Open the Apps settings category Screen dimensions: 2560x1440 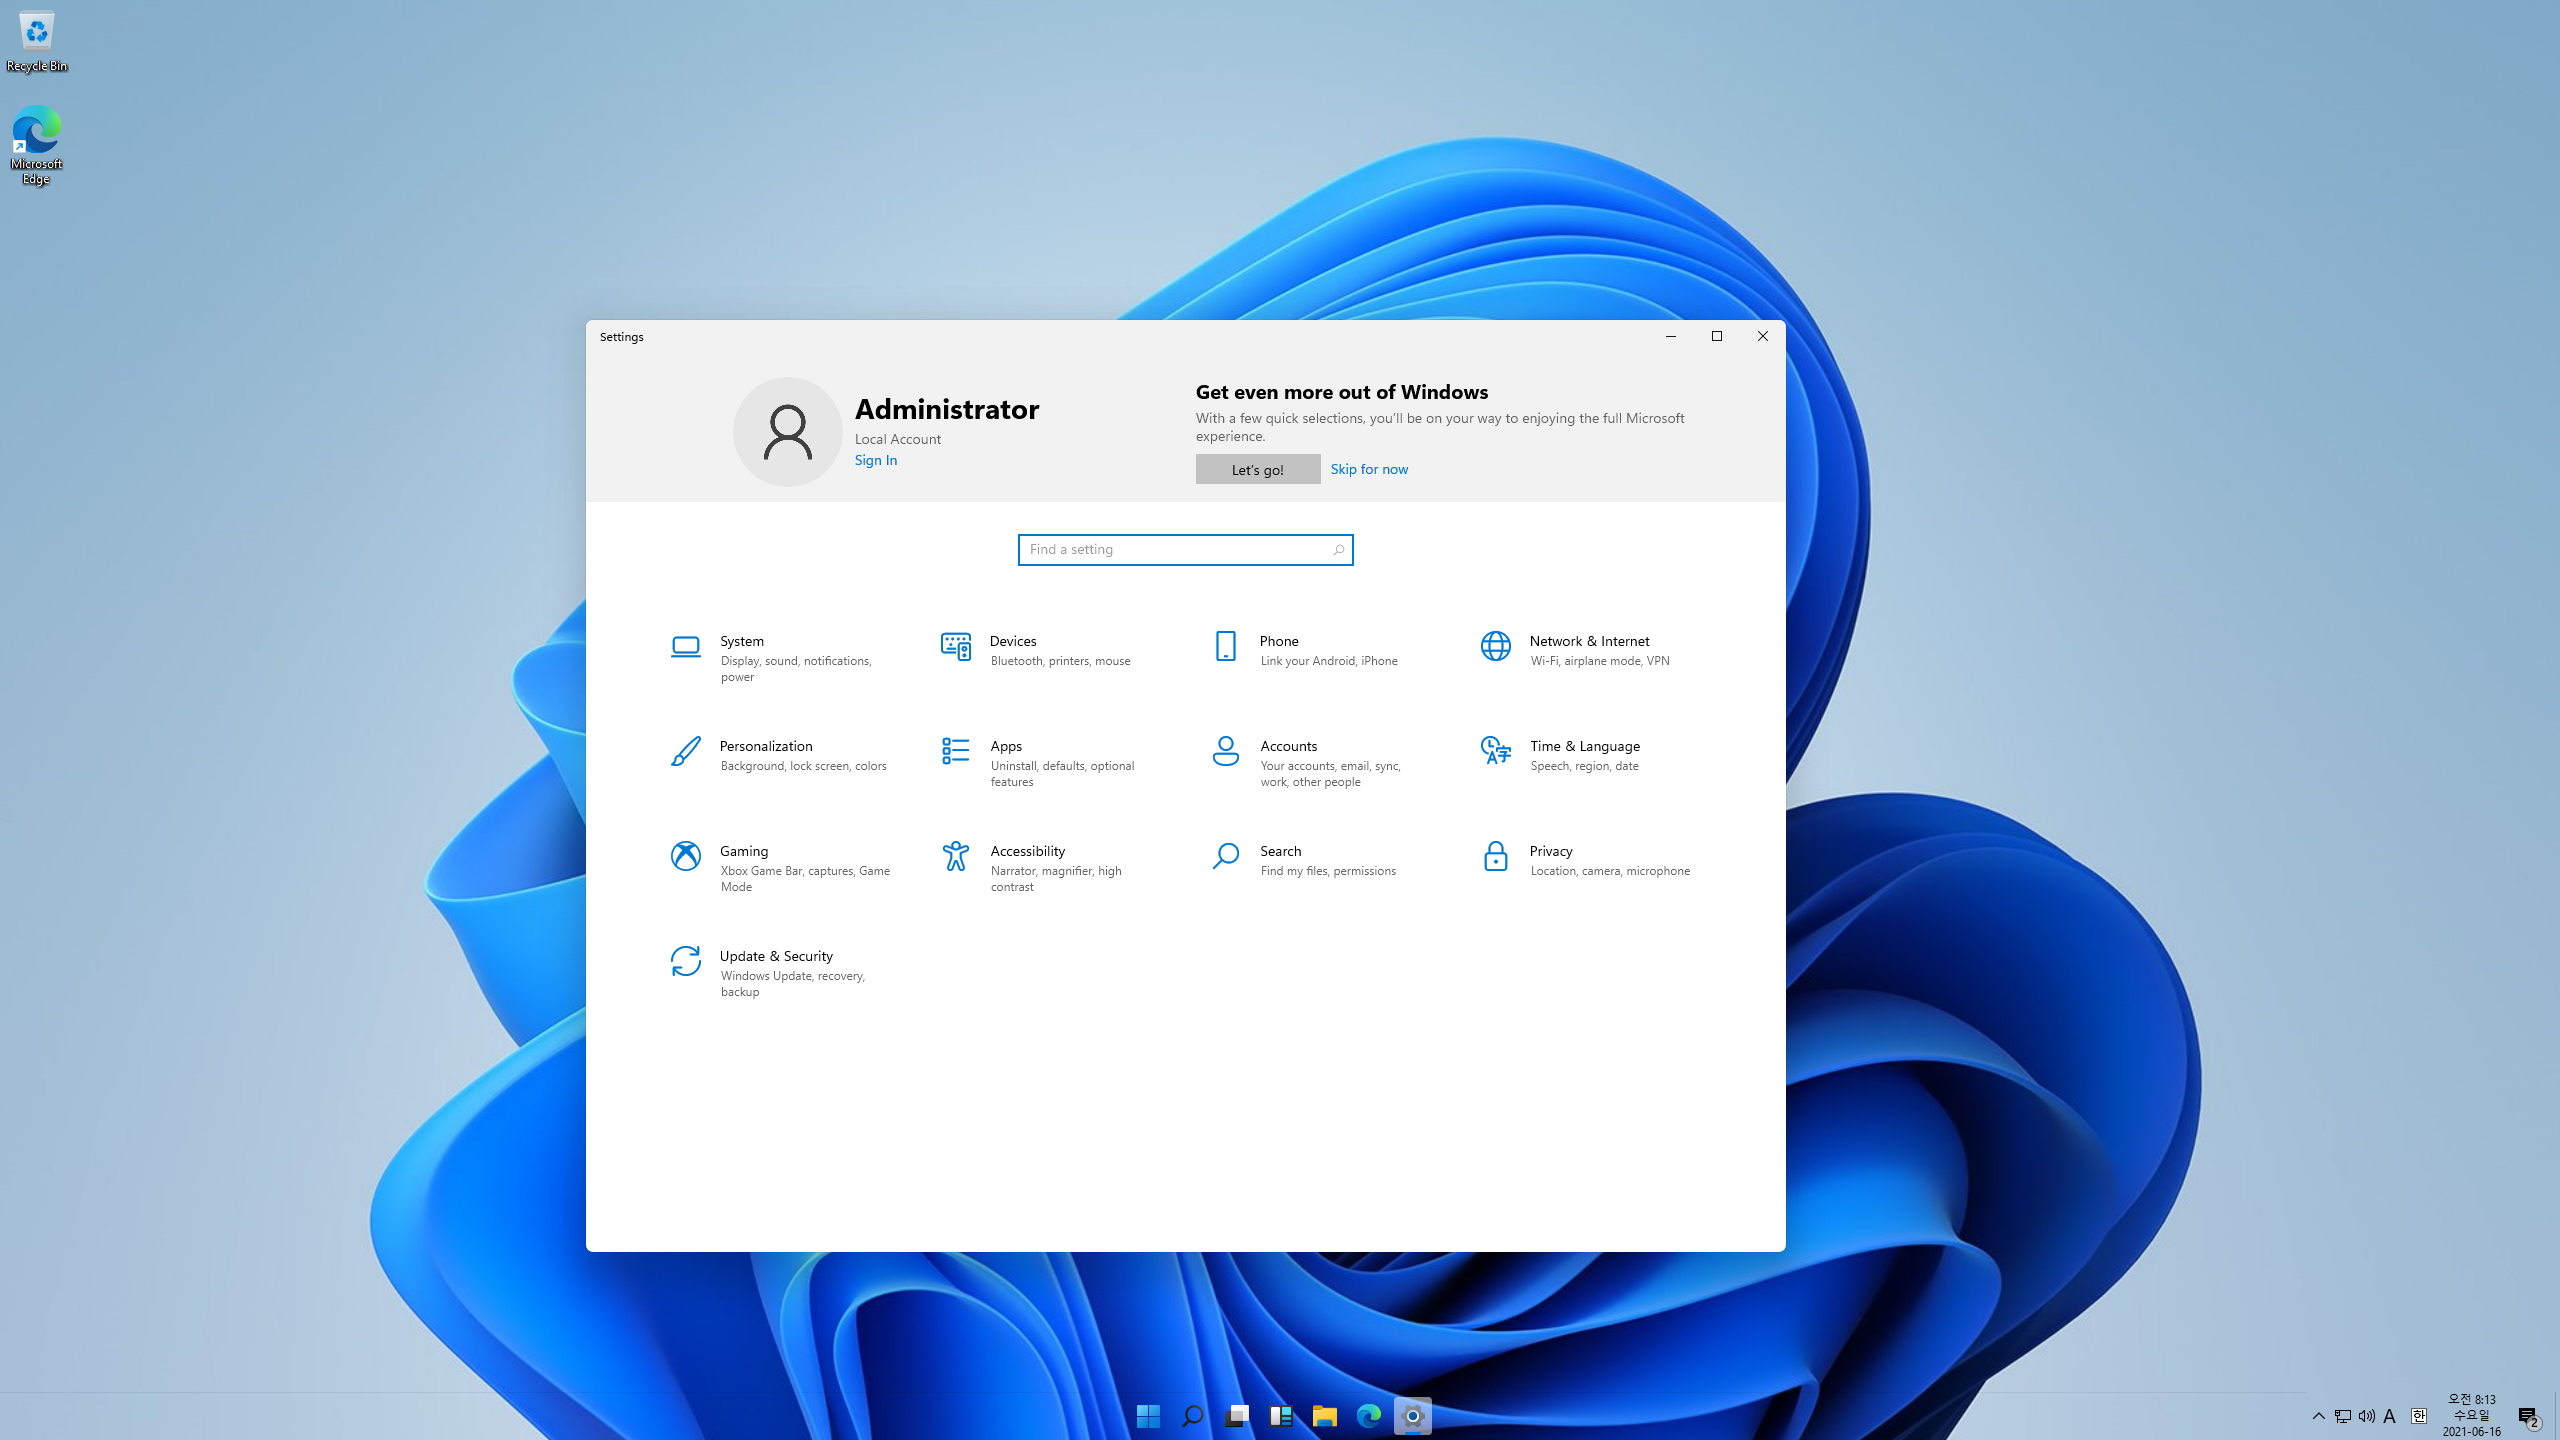tap(1005, 746)
